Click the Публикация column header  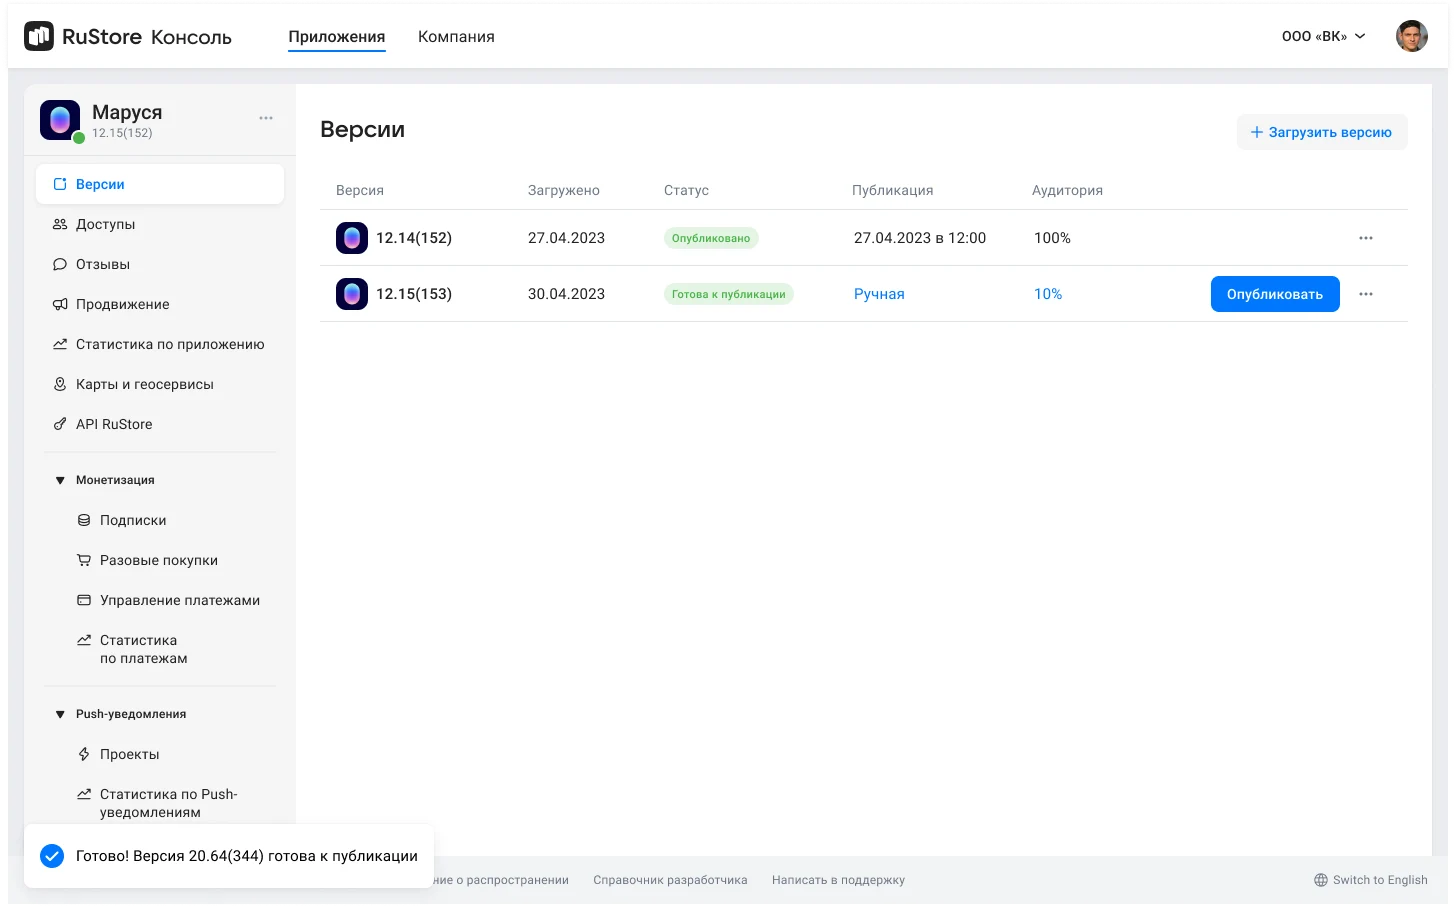tap(892, 190)
